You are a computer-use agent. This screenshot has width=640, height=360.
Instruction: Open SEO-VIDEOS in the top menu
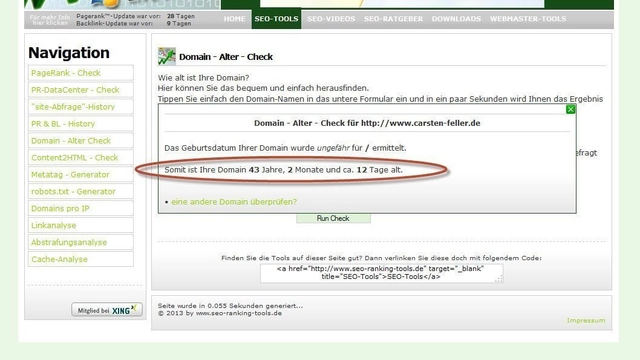[331, 19]
